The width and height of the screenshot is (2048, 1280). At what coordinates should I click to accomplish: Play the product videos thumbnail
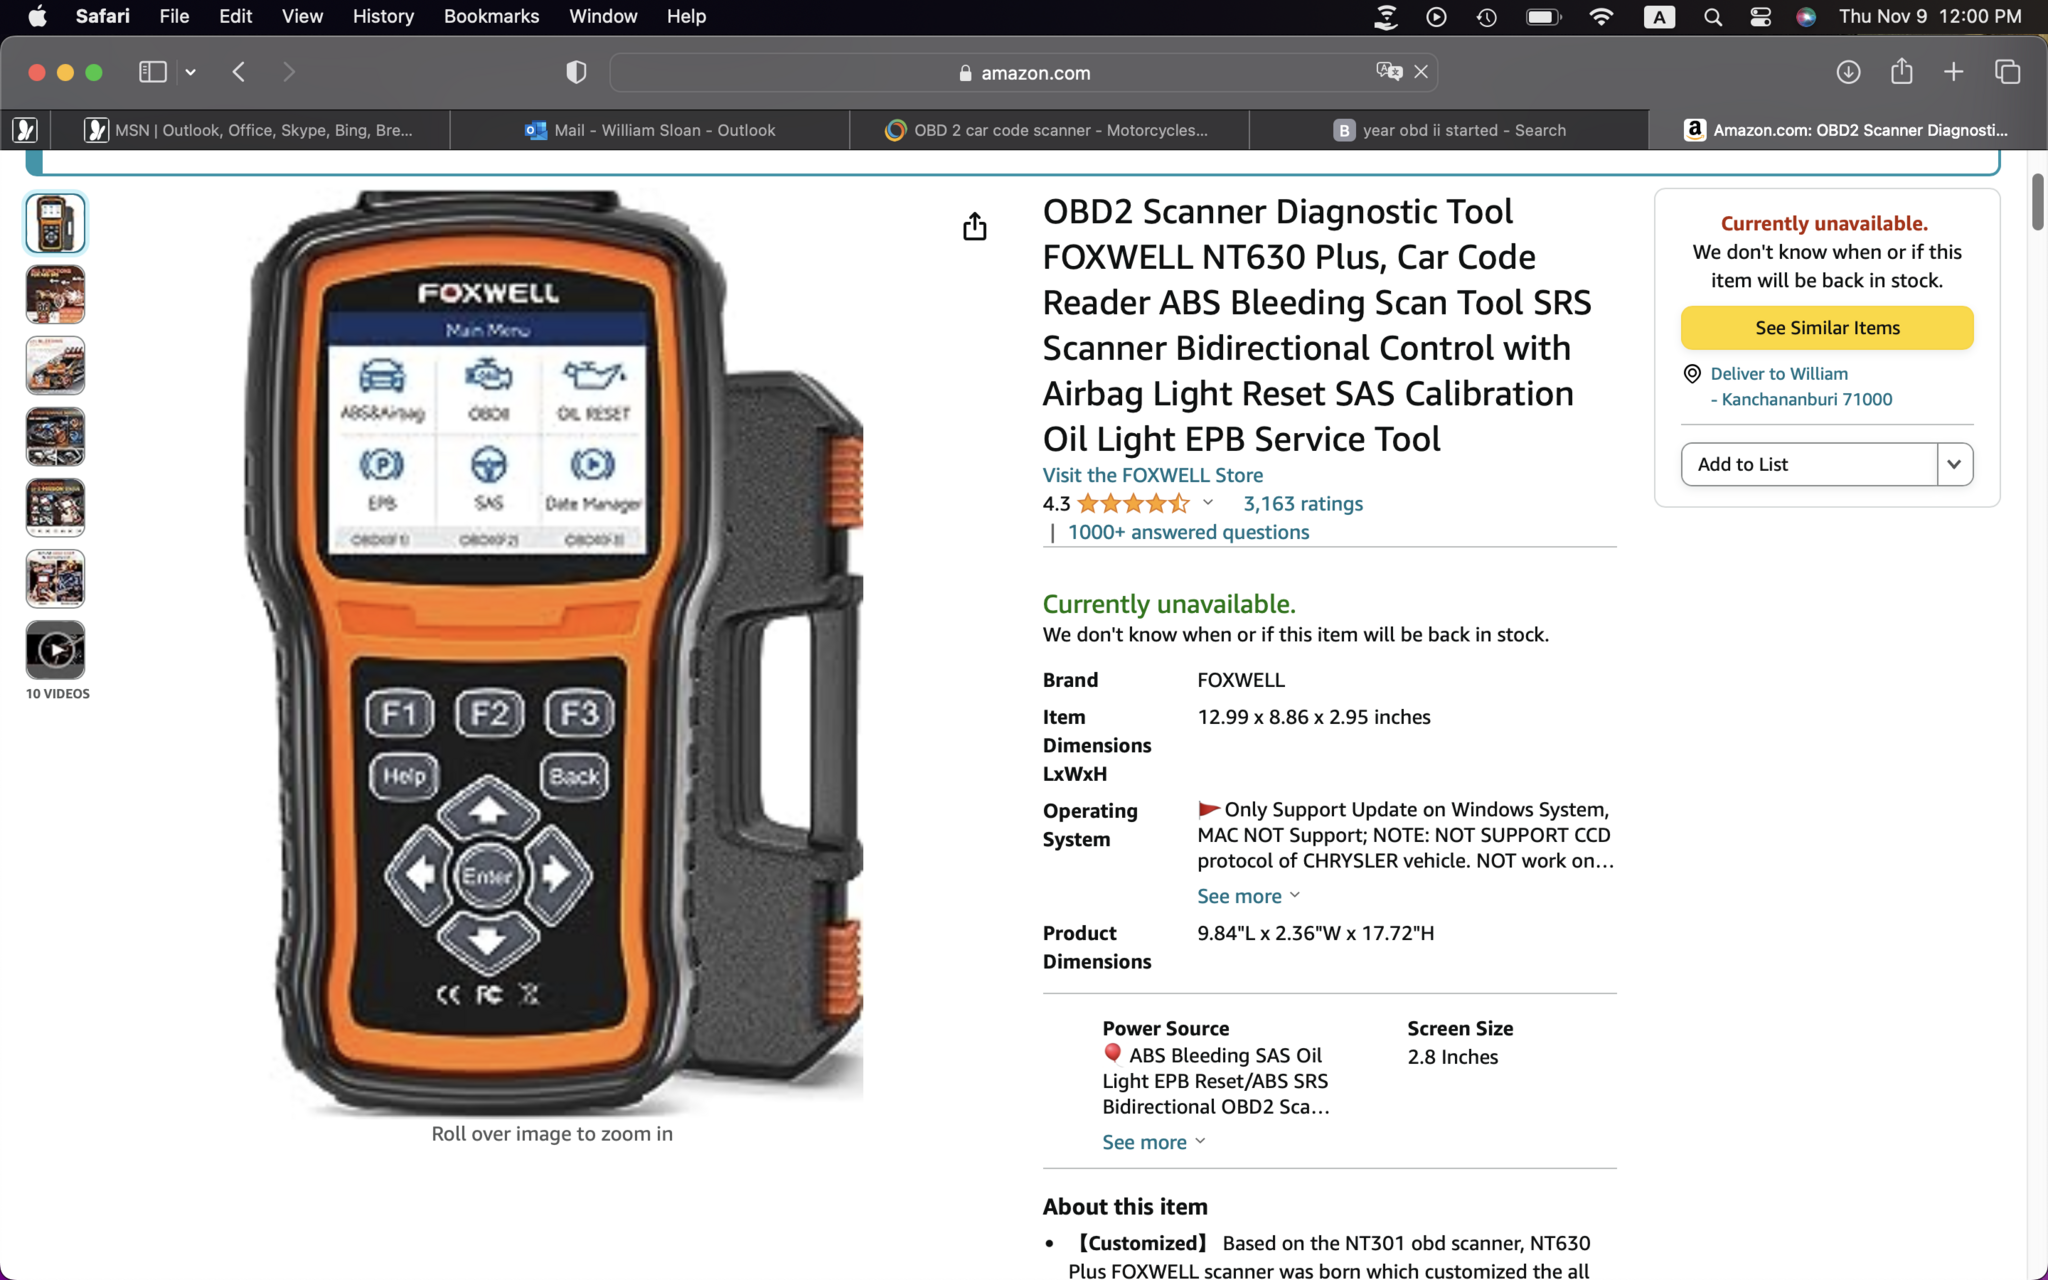[x=55, y=650]
